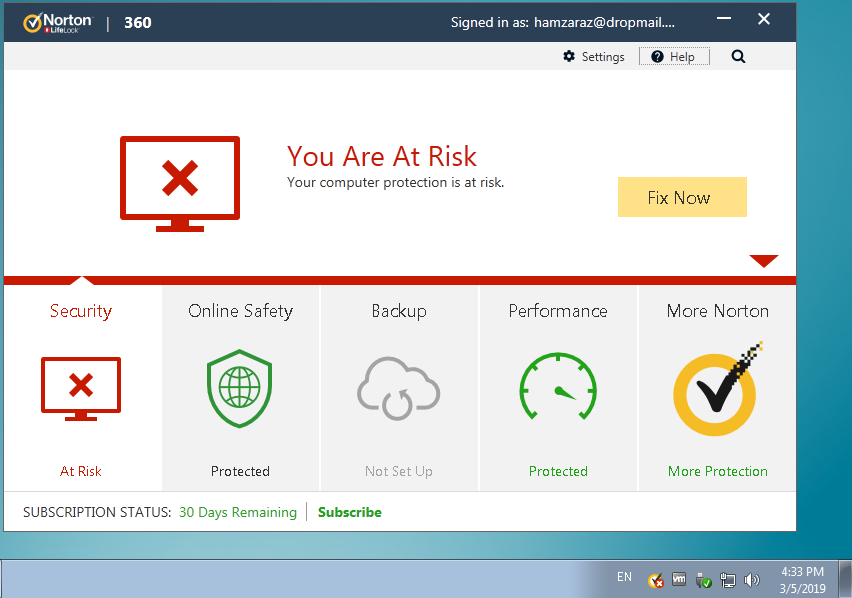Open the Help menu button
Viewport: 852px width, 598px height.
coord(674,56)
